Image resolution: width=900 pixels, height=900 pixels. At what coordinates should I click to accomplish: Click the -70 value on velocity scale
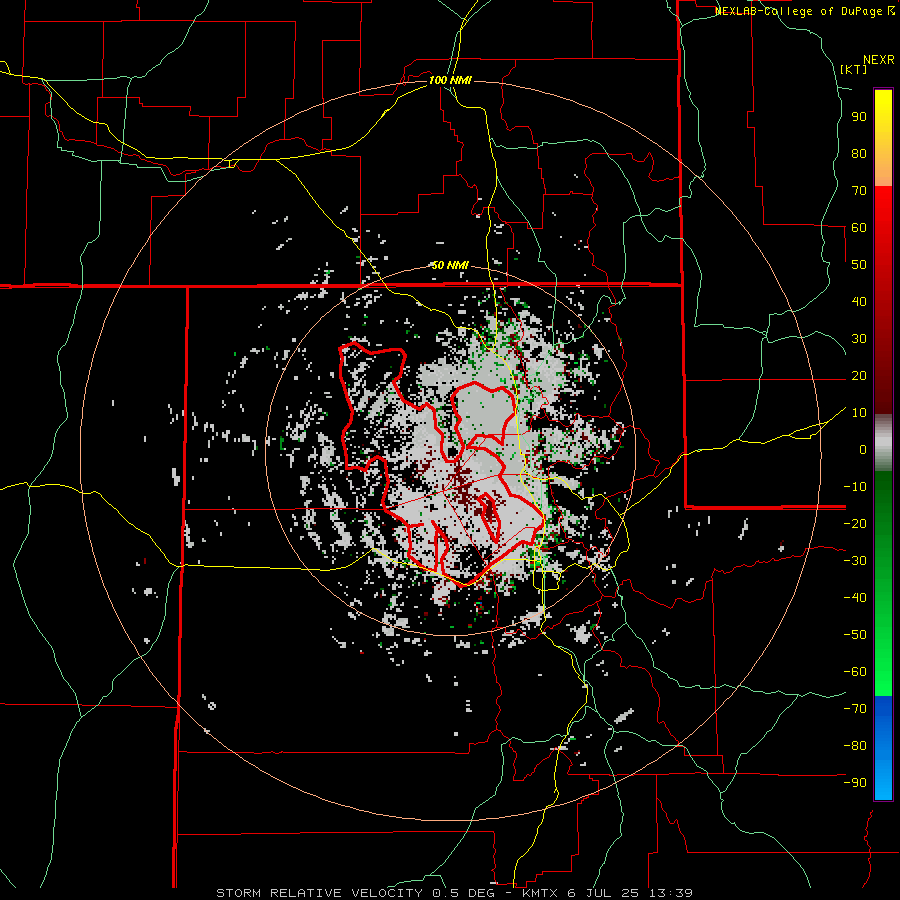tap(855, 709)
